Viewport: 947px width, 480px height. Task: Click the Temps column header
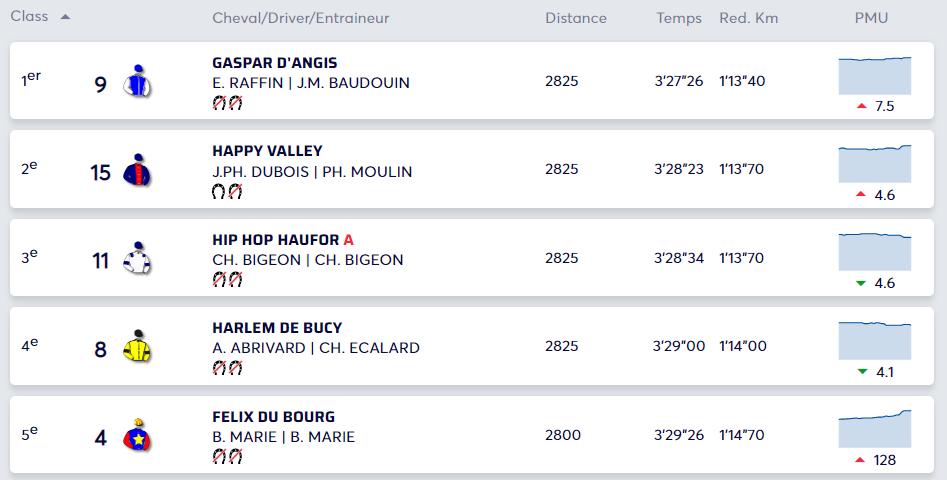[679, 18]
